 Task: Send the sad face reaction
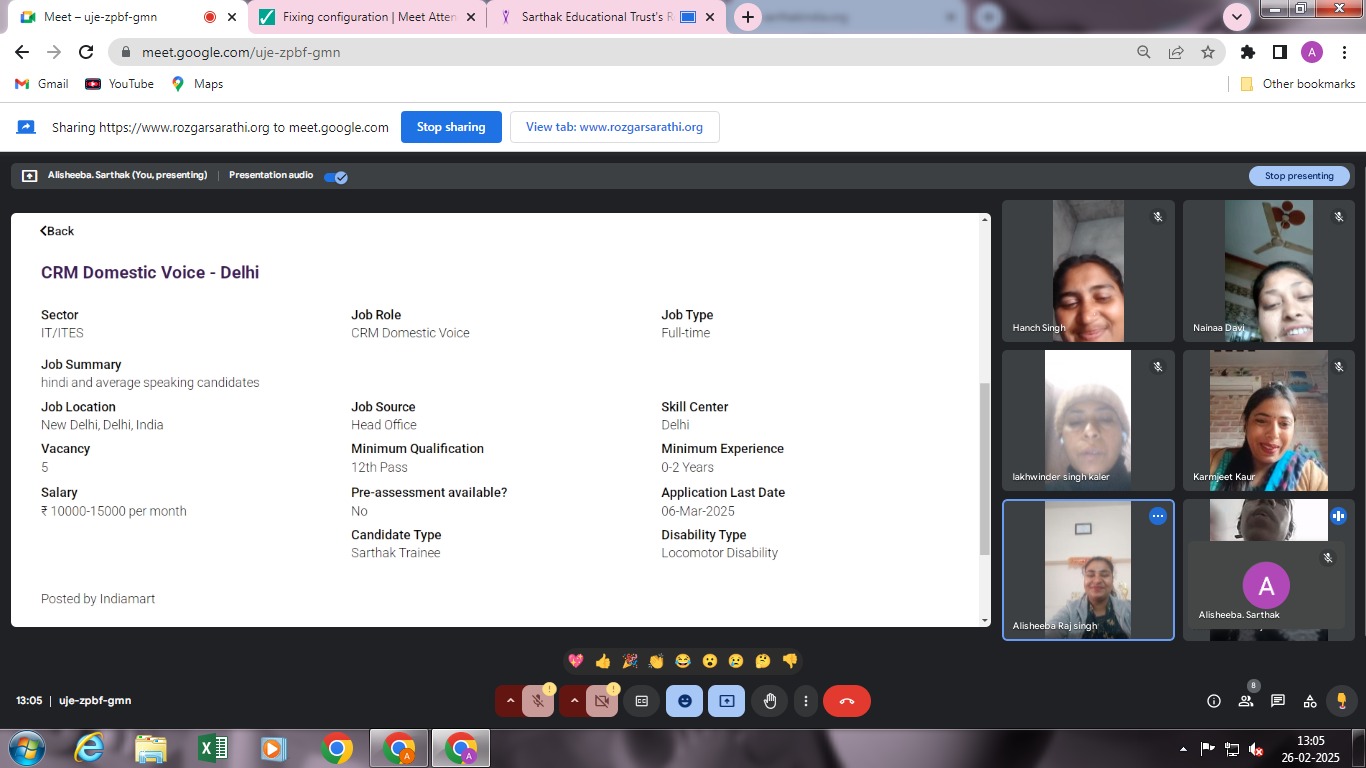(736, 661)
